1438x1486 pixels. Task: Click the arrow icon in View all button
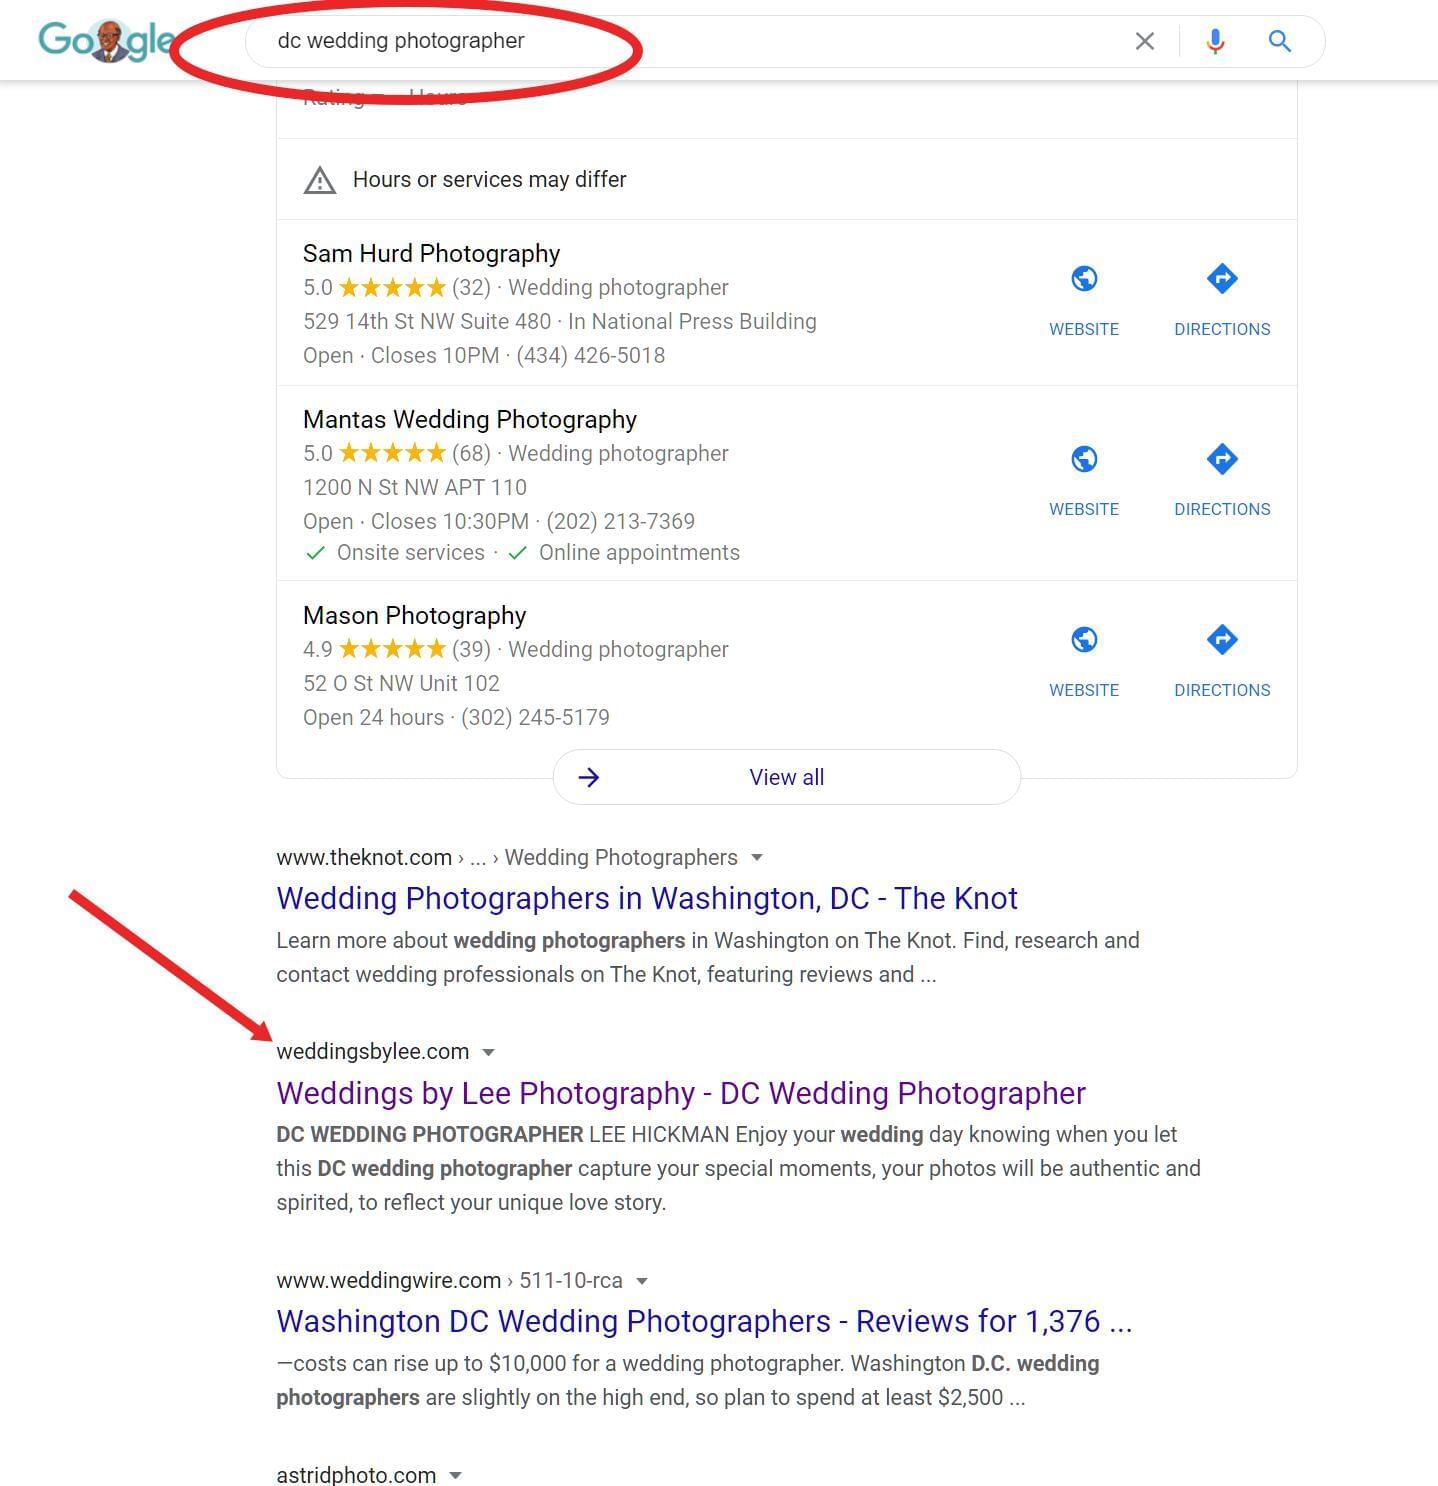589,777
